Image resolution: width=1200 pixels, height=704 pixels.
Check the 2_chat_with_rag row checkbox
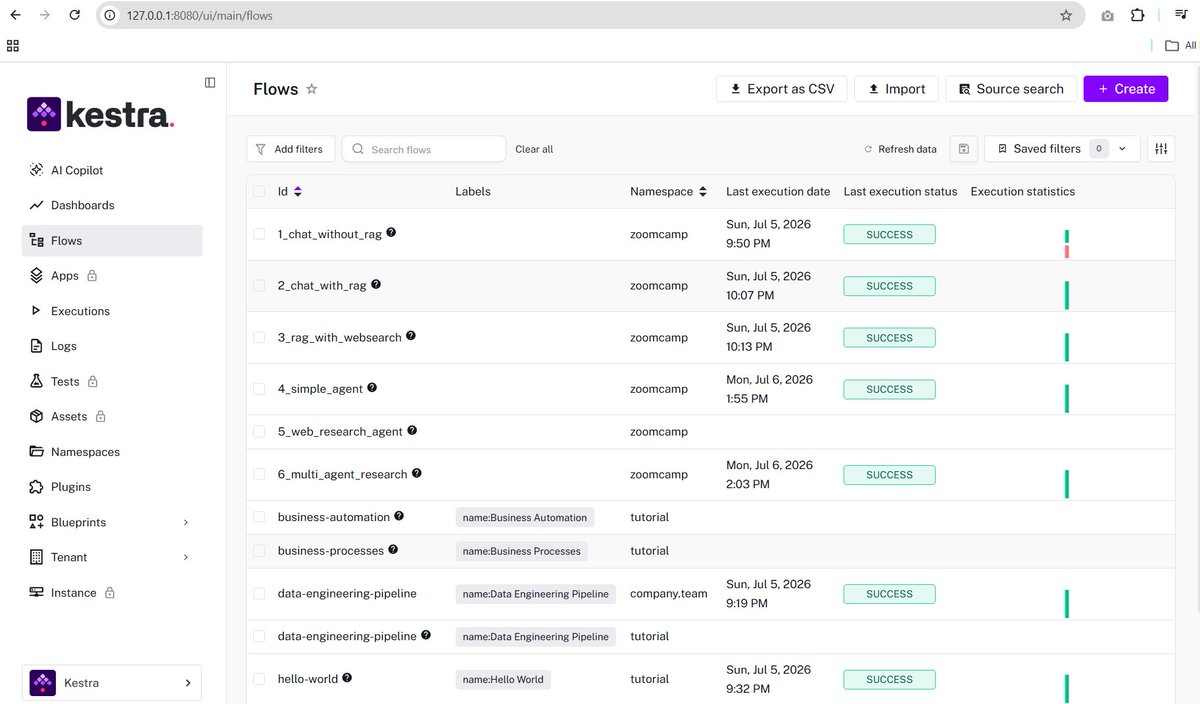click(259, 285)
